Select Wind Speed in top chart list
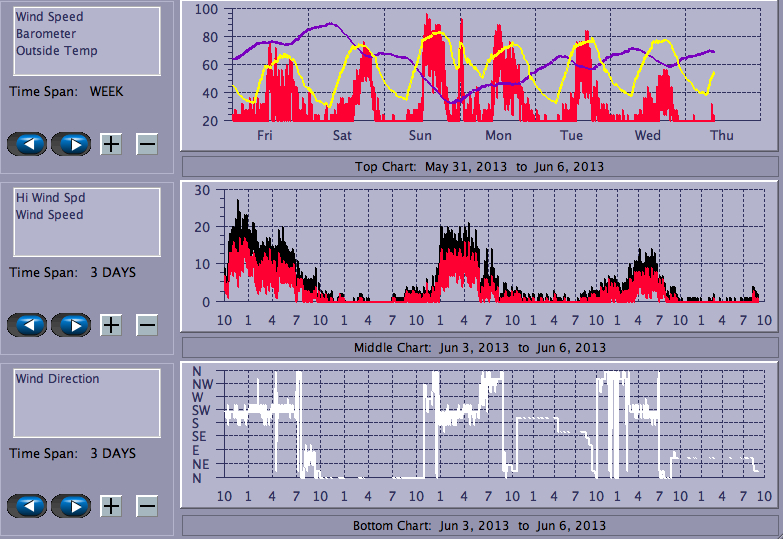Screen dimensions: 783x539 pyautogui.click(x=49, y=17)
